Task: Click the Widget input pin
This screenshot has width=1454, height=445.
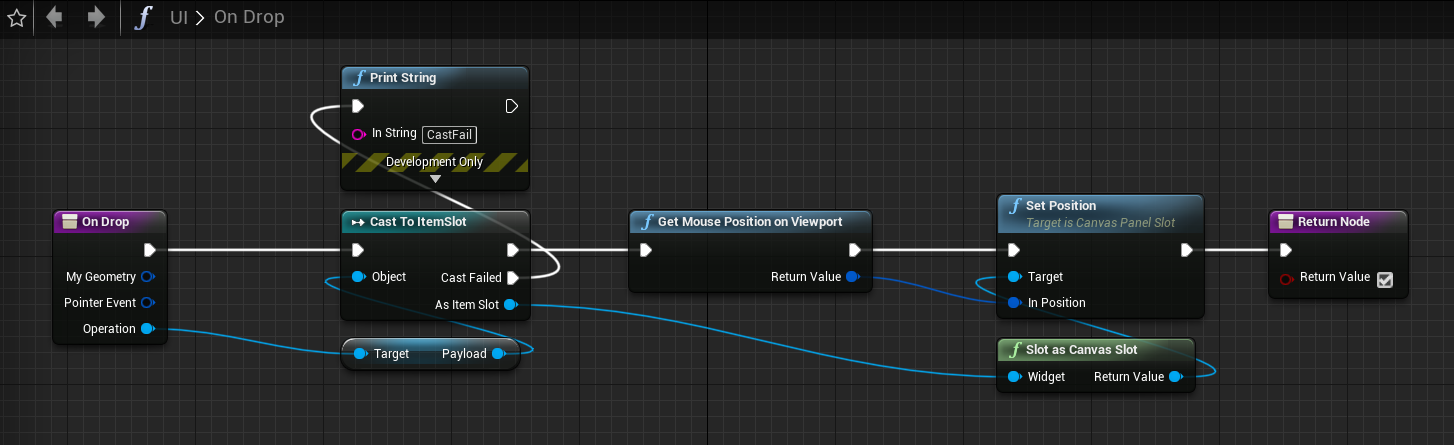Action: point(1014,377)
